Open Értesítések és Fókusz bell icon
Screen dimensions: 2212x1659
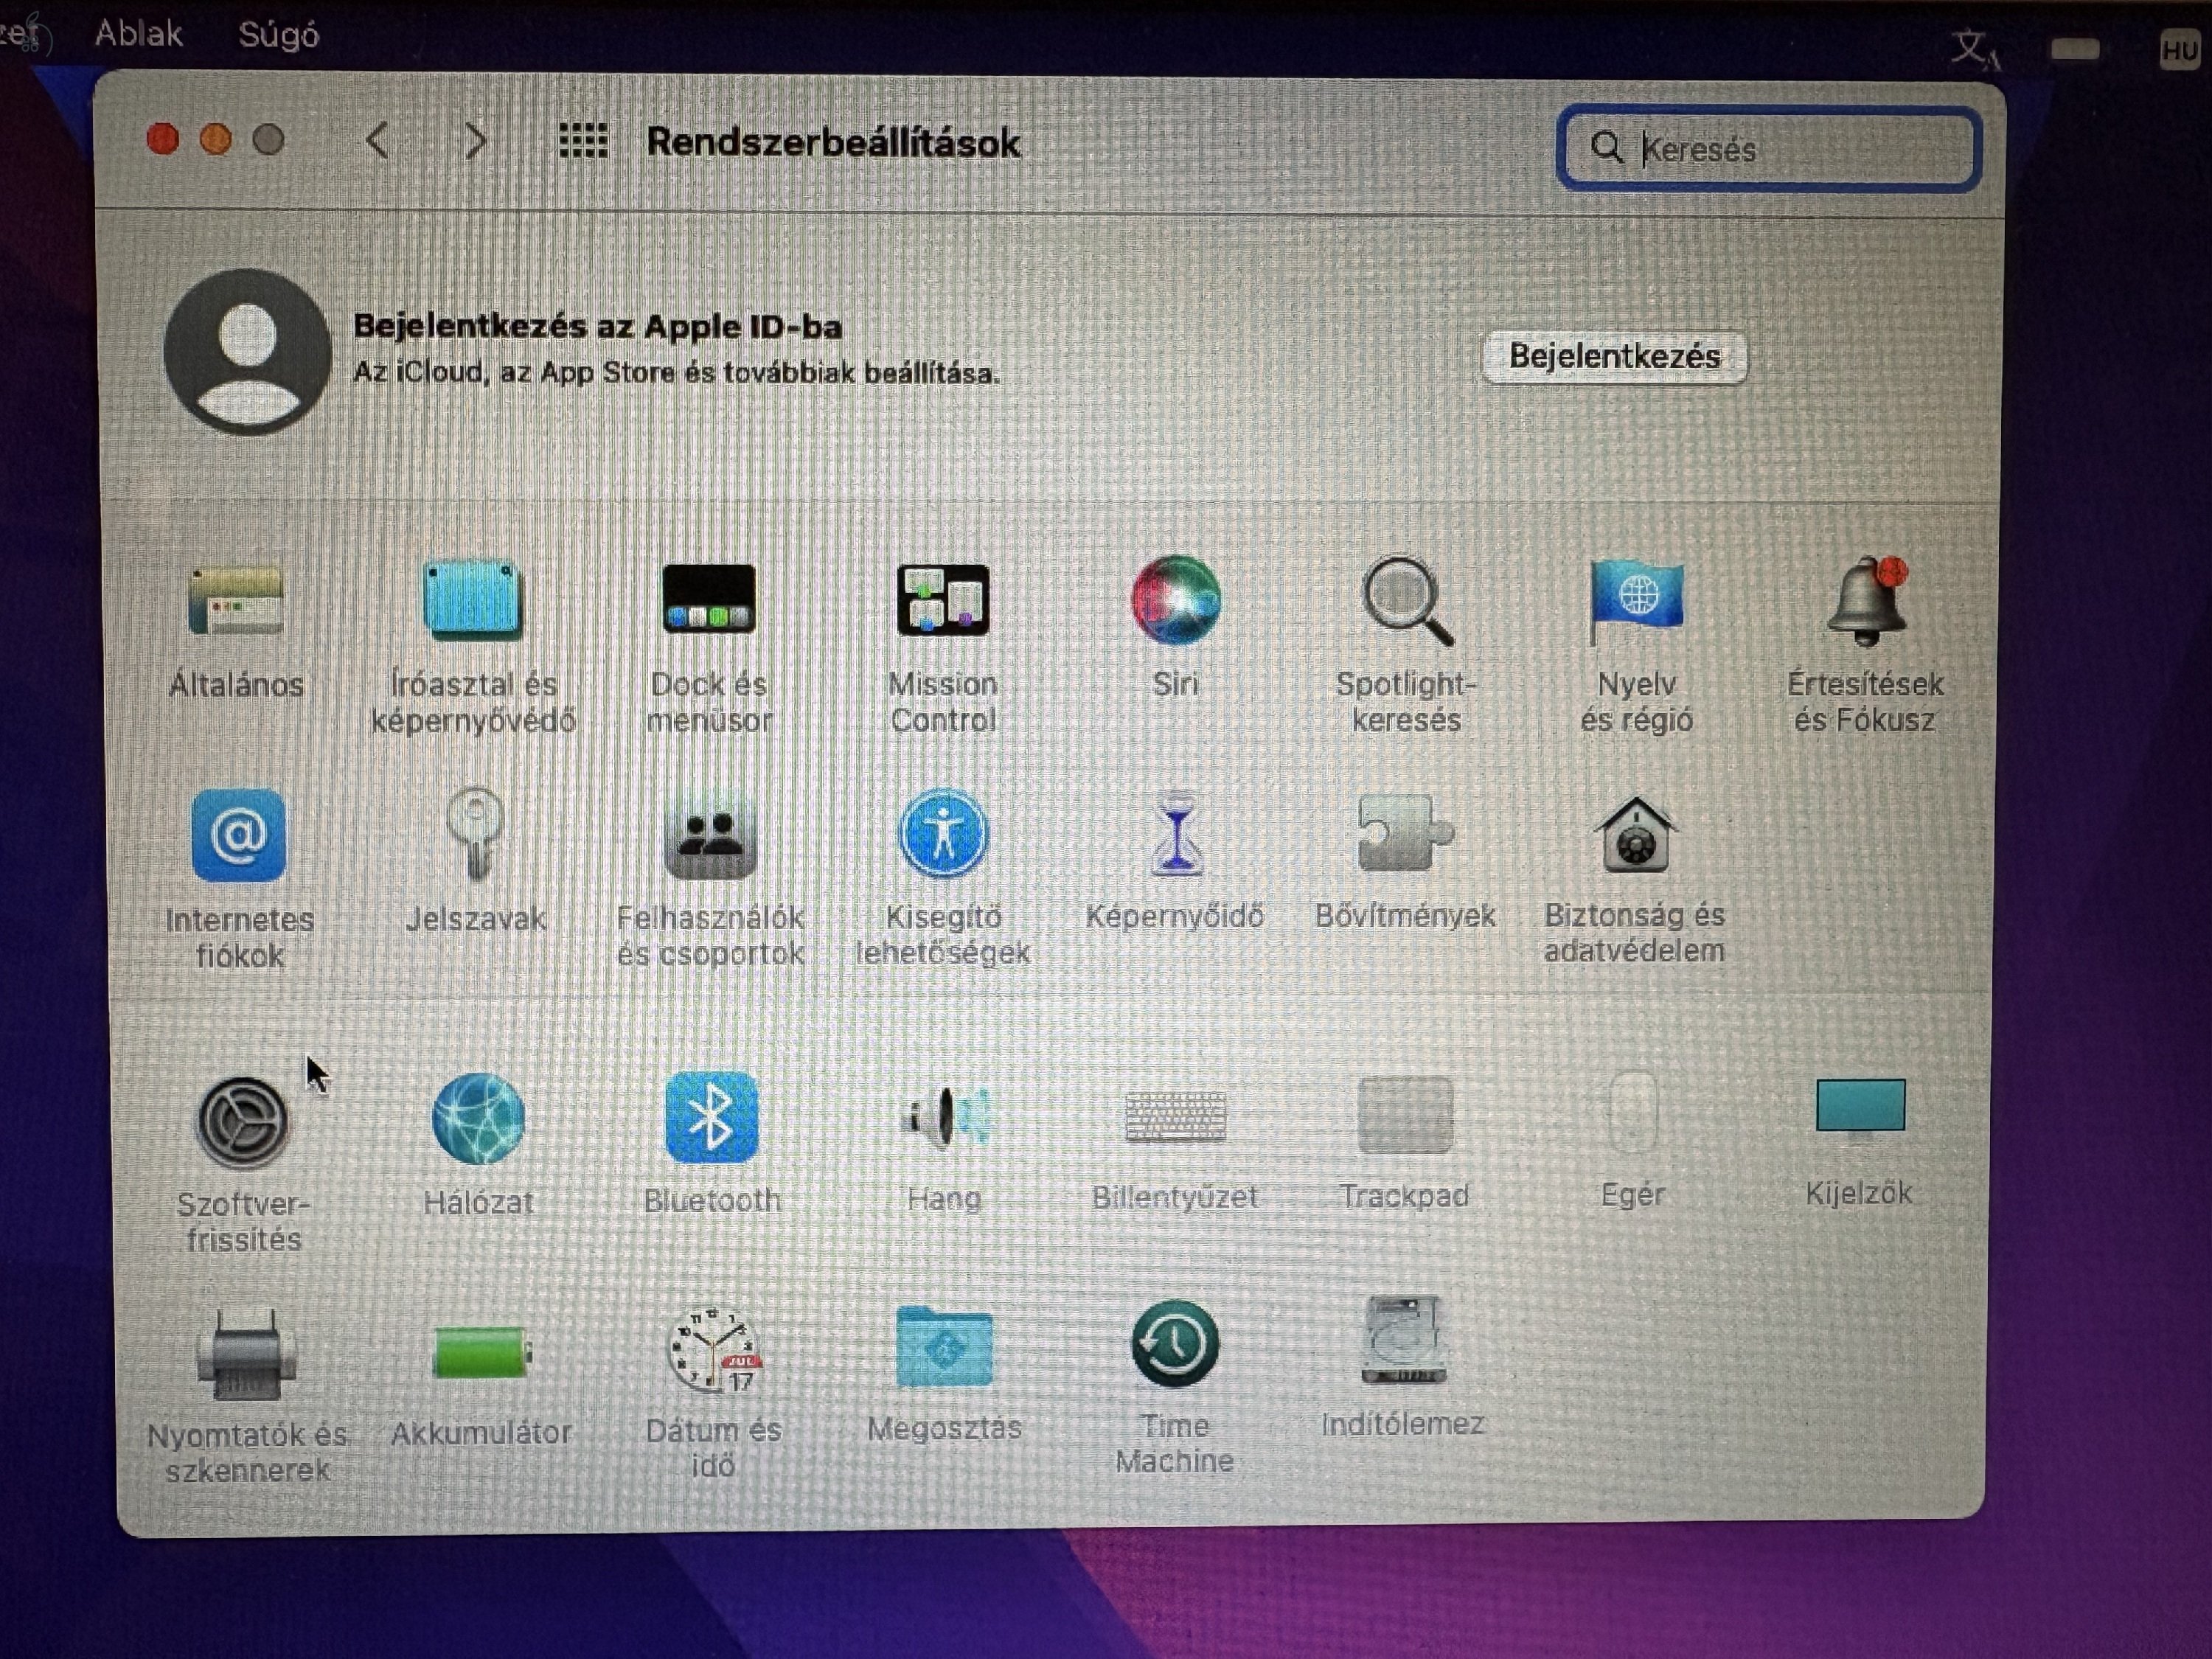pyautogui.click(x=1867, y=600)
